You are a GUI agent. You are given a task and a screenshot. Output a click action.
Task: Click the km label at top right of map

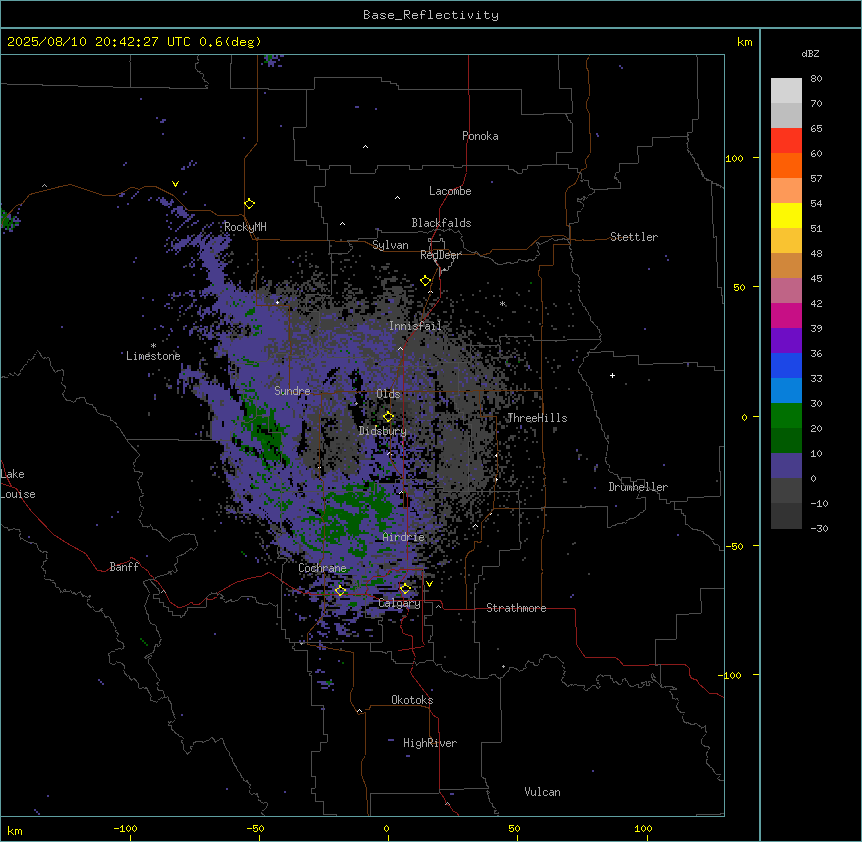coord(744,42)
